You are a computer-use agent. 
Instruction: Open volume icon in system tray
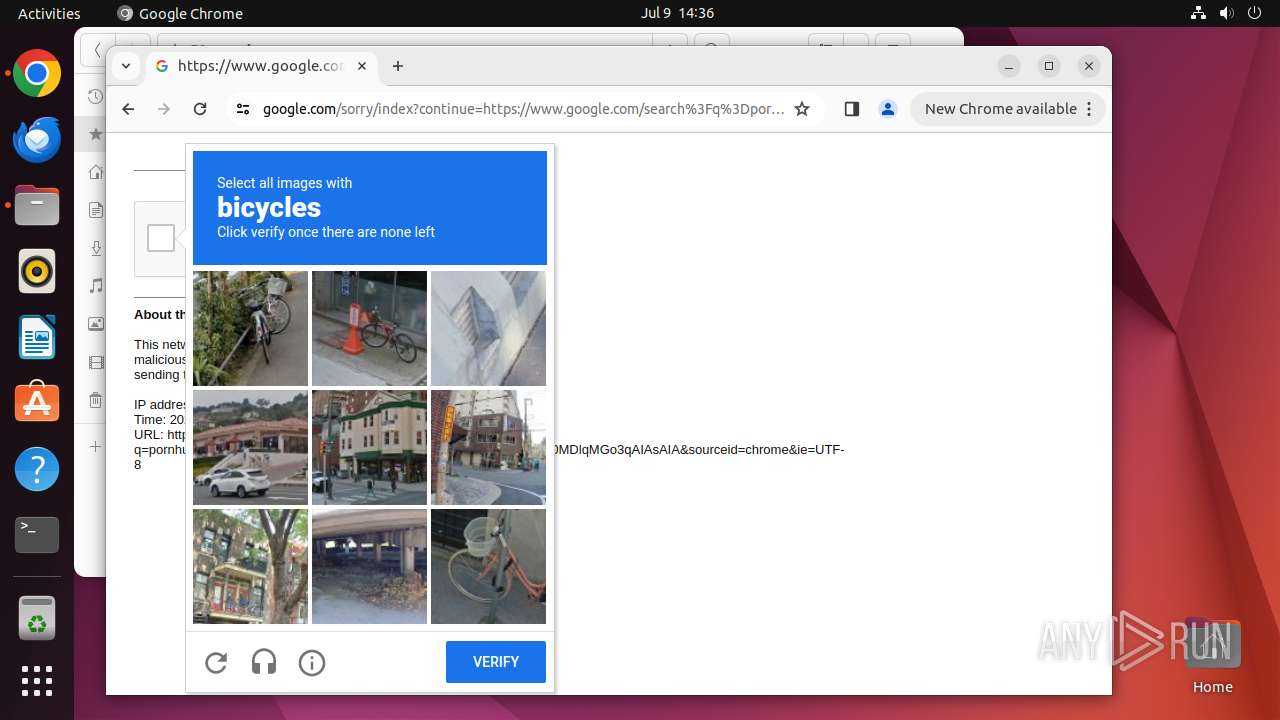[1227, 13]
